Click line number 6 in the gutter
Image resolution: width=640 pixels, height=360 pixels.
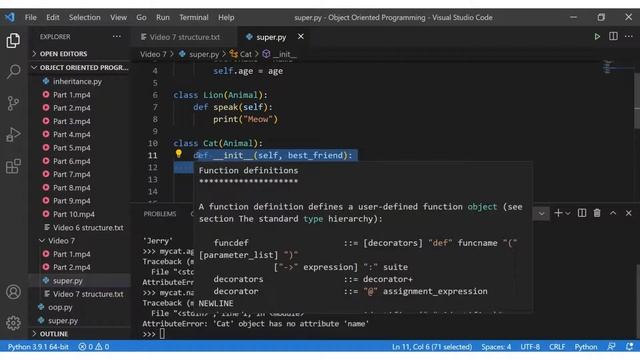155,95
